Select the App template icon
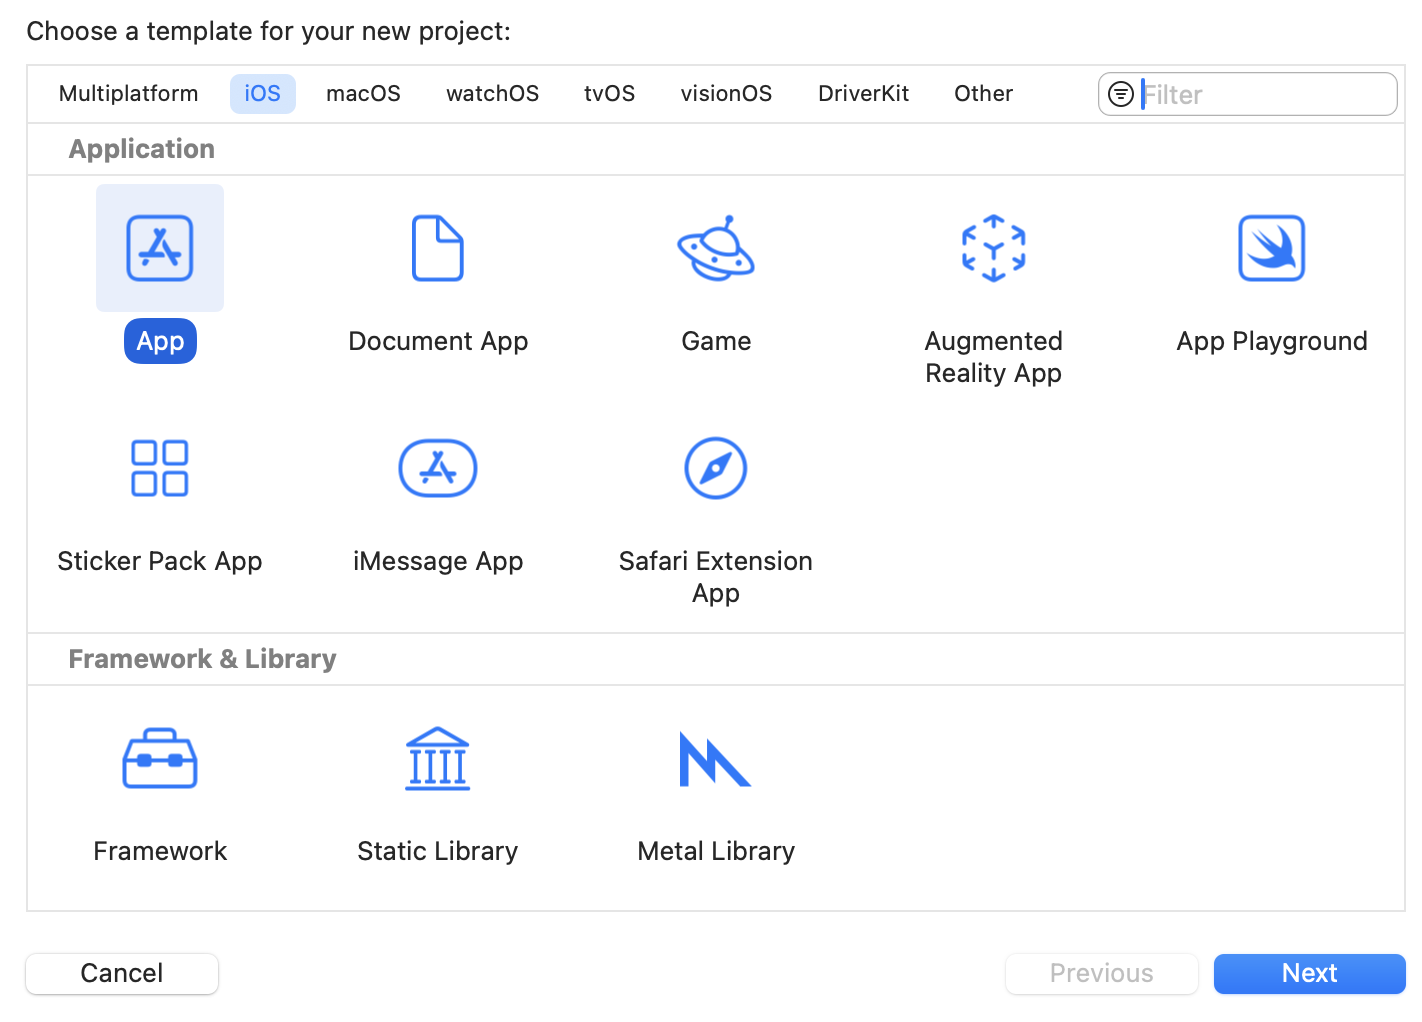 (160, 248)
